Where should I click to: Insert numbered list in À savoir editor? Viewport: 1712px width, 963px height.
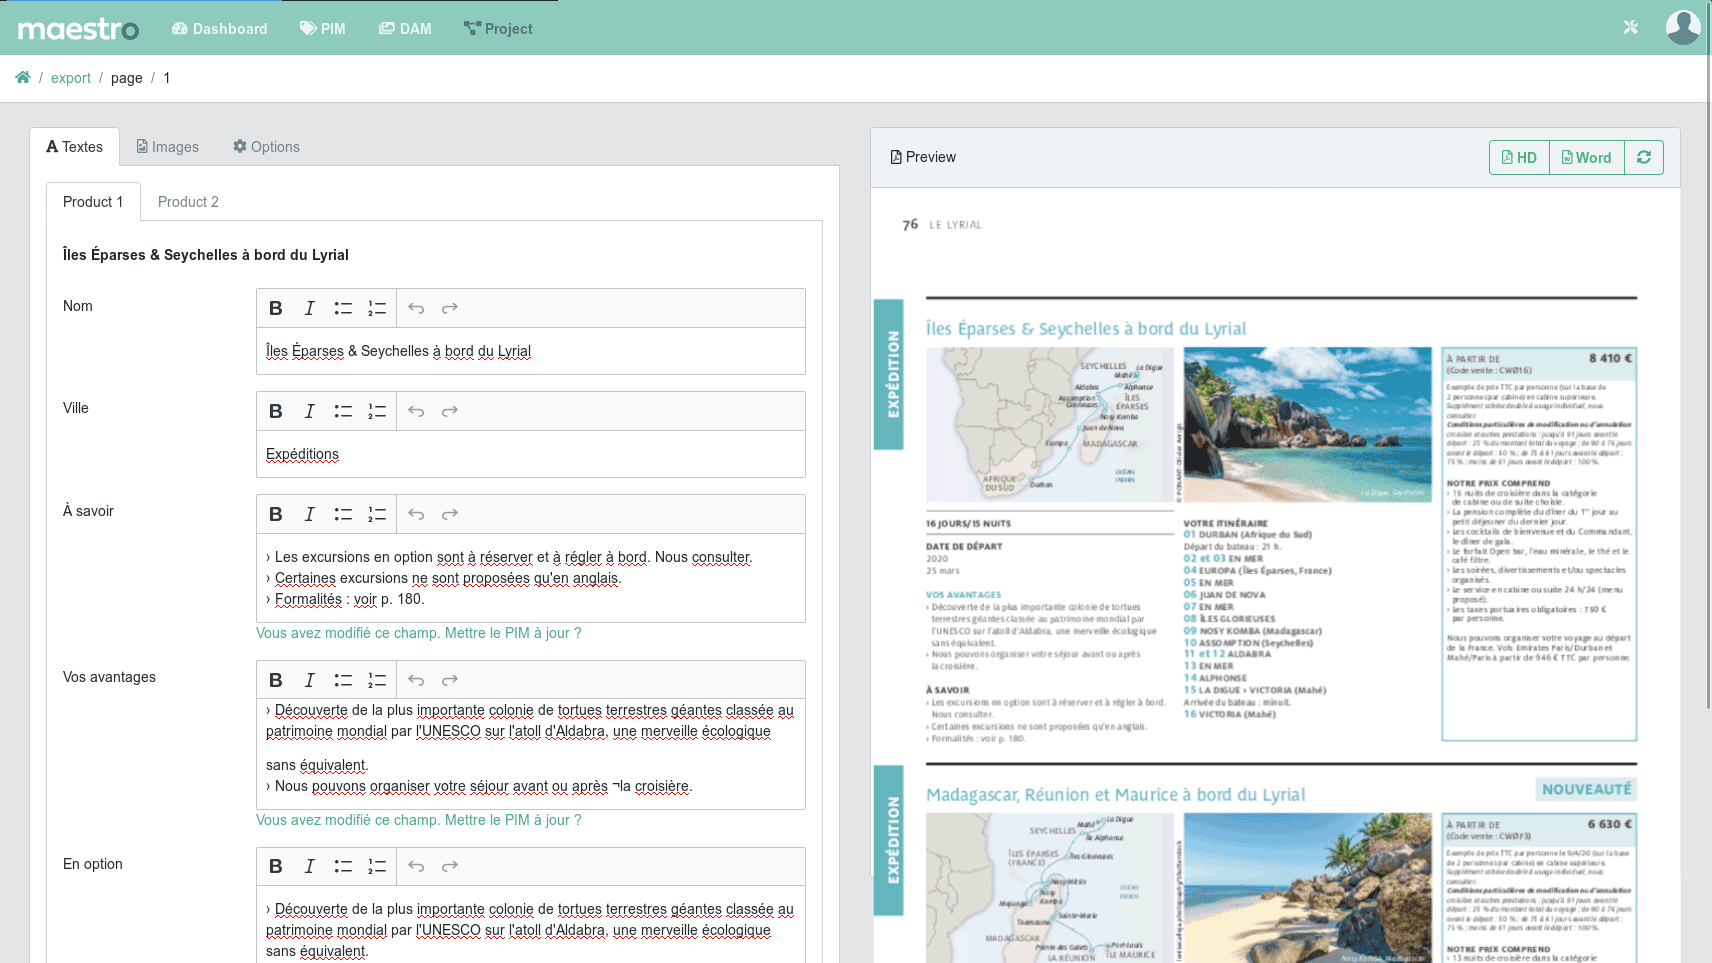(x=377, y=515)
